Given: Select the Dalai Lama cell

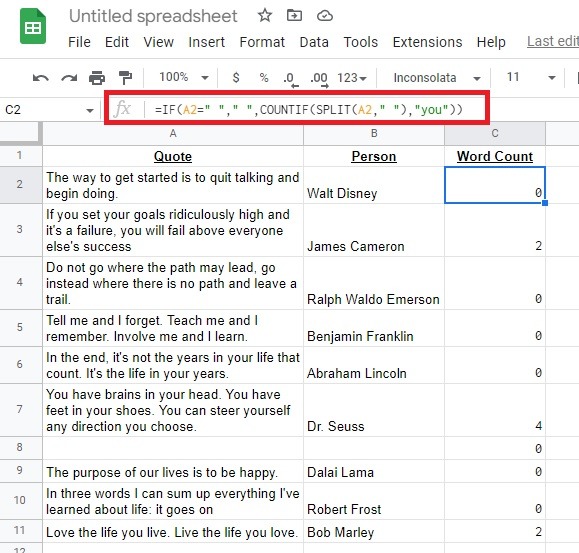Looking at the screenshot, I should point(374,471).
